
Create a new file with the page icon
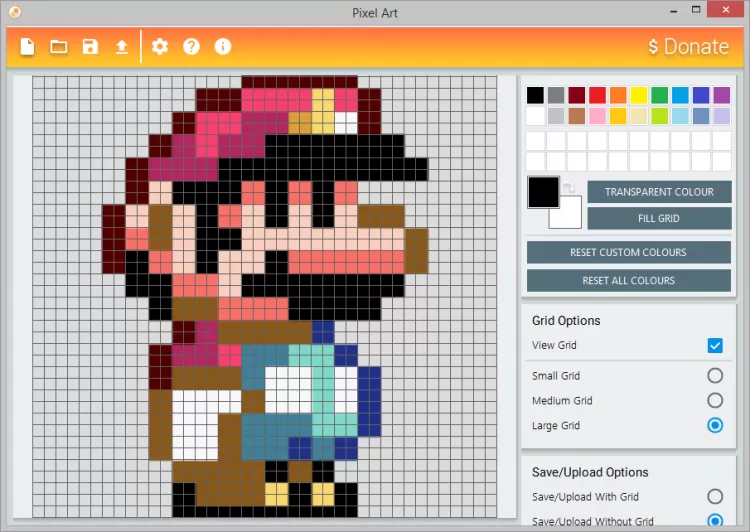pos(27,46)
